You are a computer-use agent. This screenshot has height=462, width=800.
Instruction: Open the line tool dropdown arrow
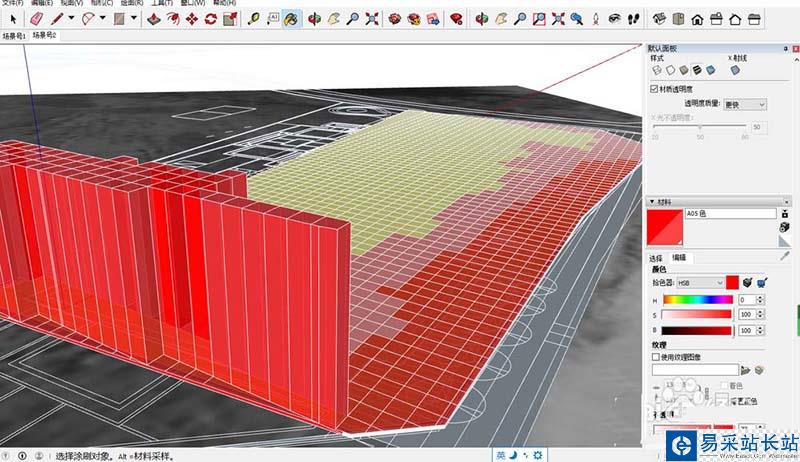click(71, 18)
